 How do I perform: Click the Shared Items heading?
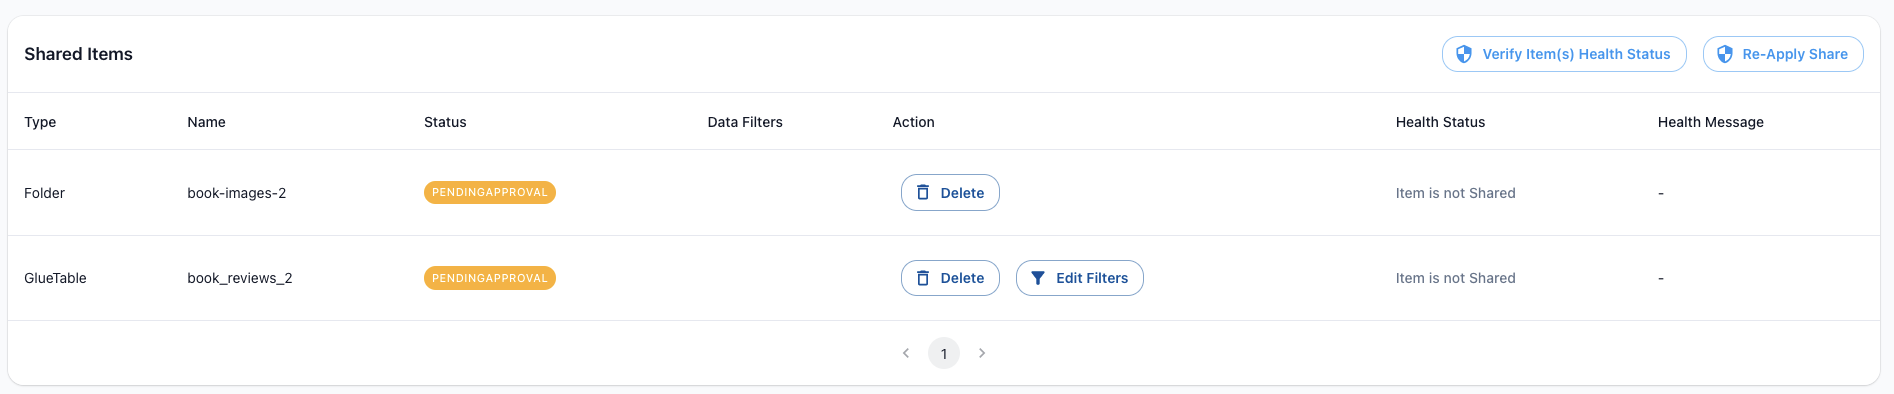(78, 54)
